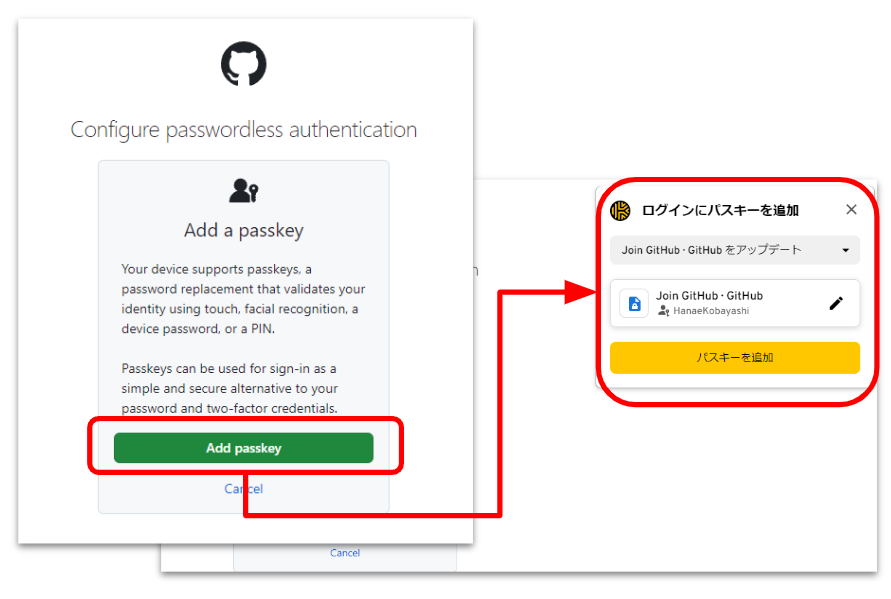Click the small passkey user icon beside HanaeKobayashi
The image size is (891, 599).
coord(663,311)
